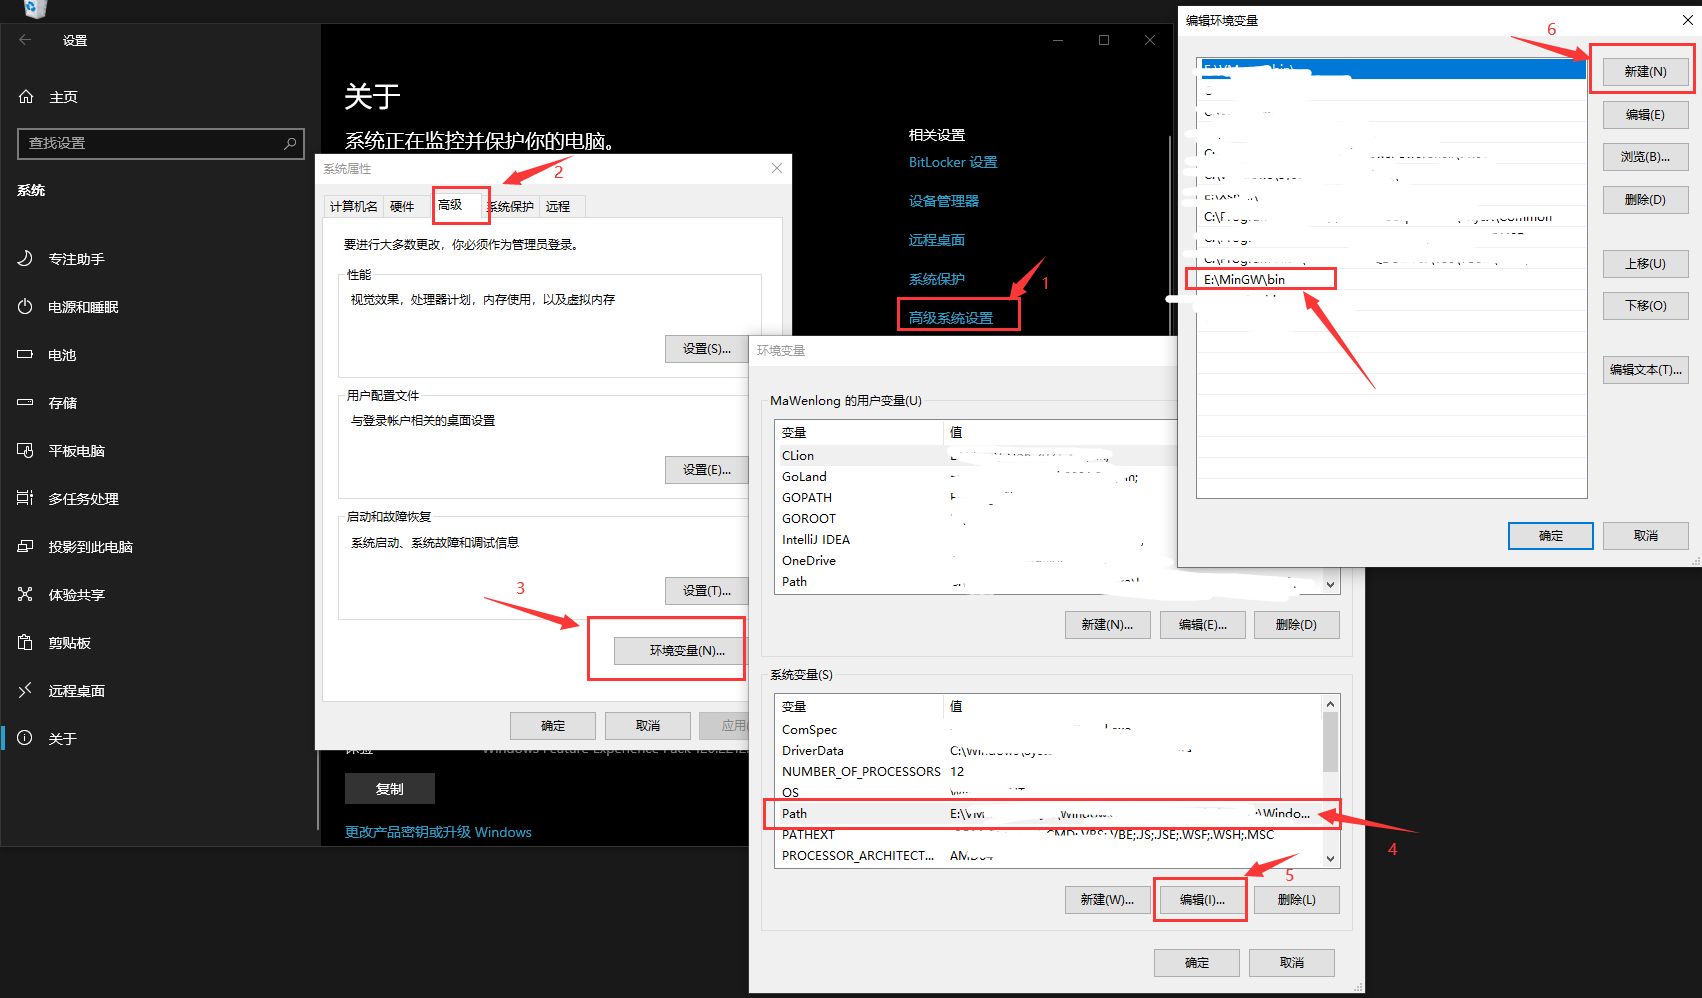Switch to Hardware (硬件) tab
Viewport: 1702px width, 998px height.
(402, 206)
